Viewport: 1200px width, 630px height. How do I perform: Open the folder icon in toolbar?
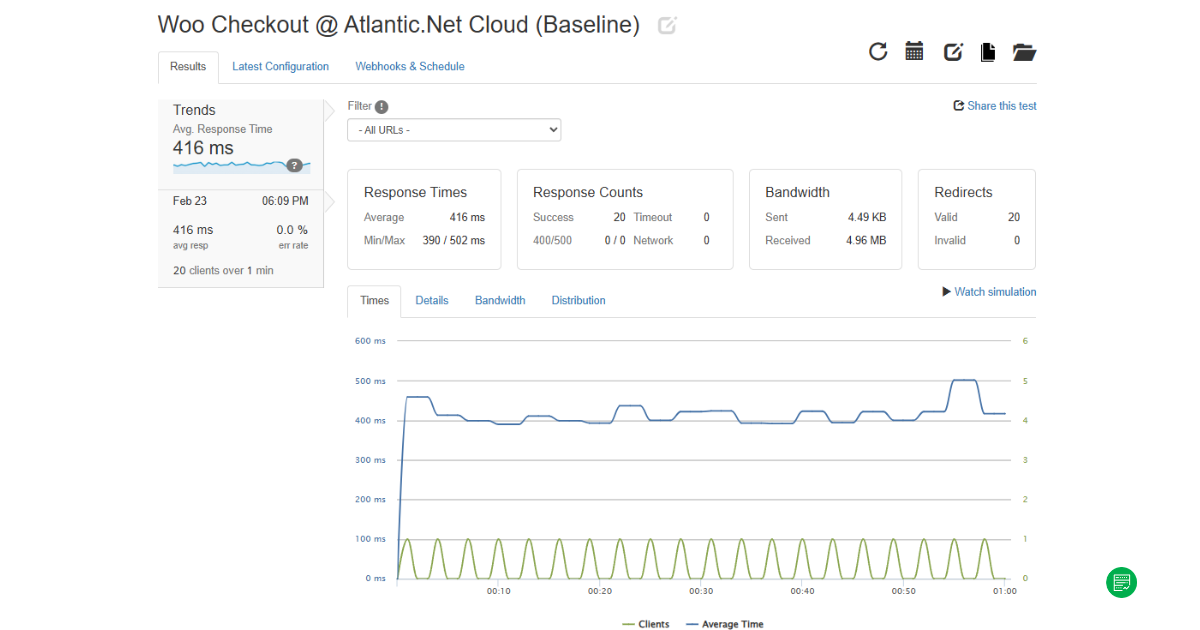1024,52
